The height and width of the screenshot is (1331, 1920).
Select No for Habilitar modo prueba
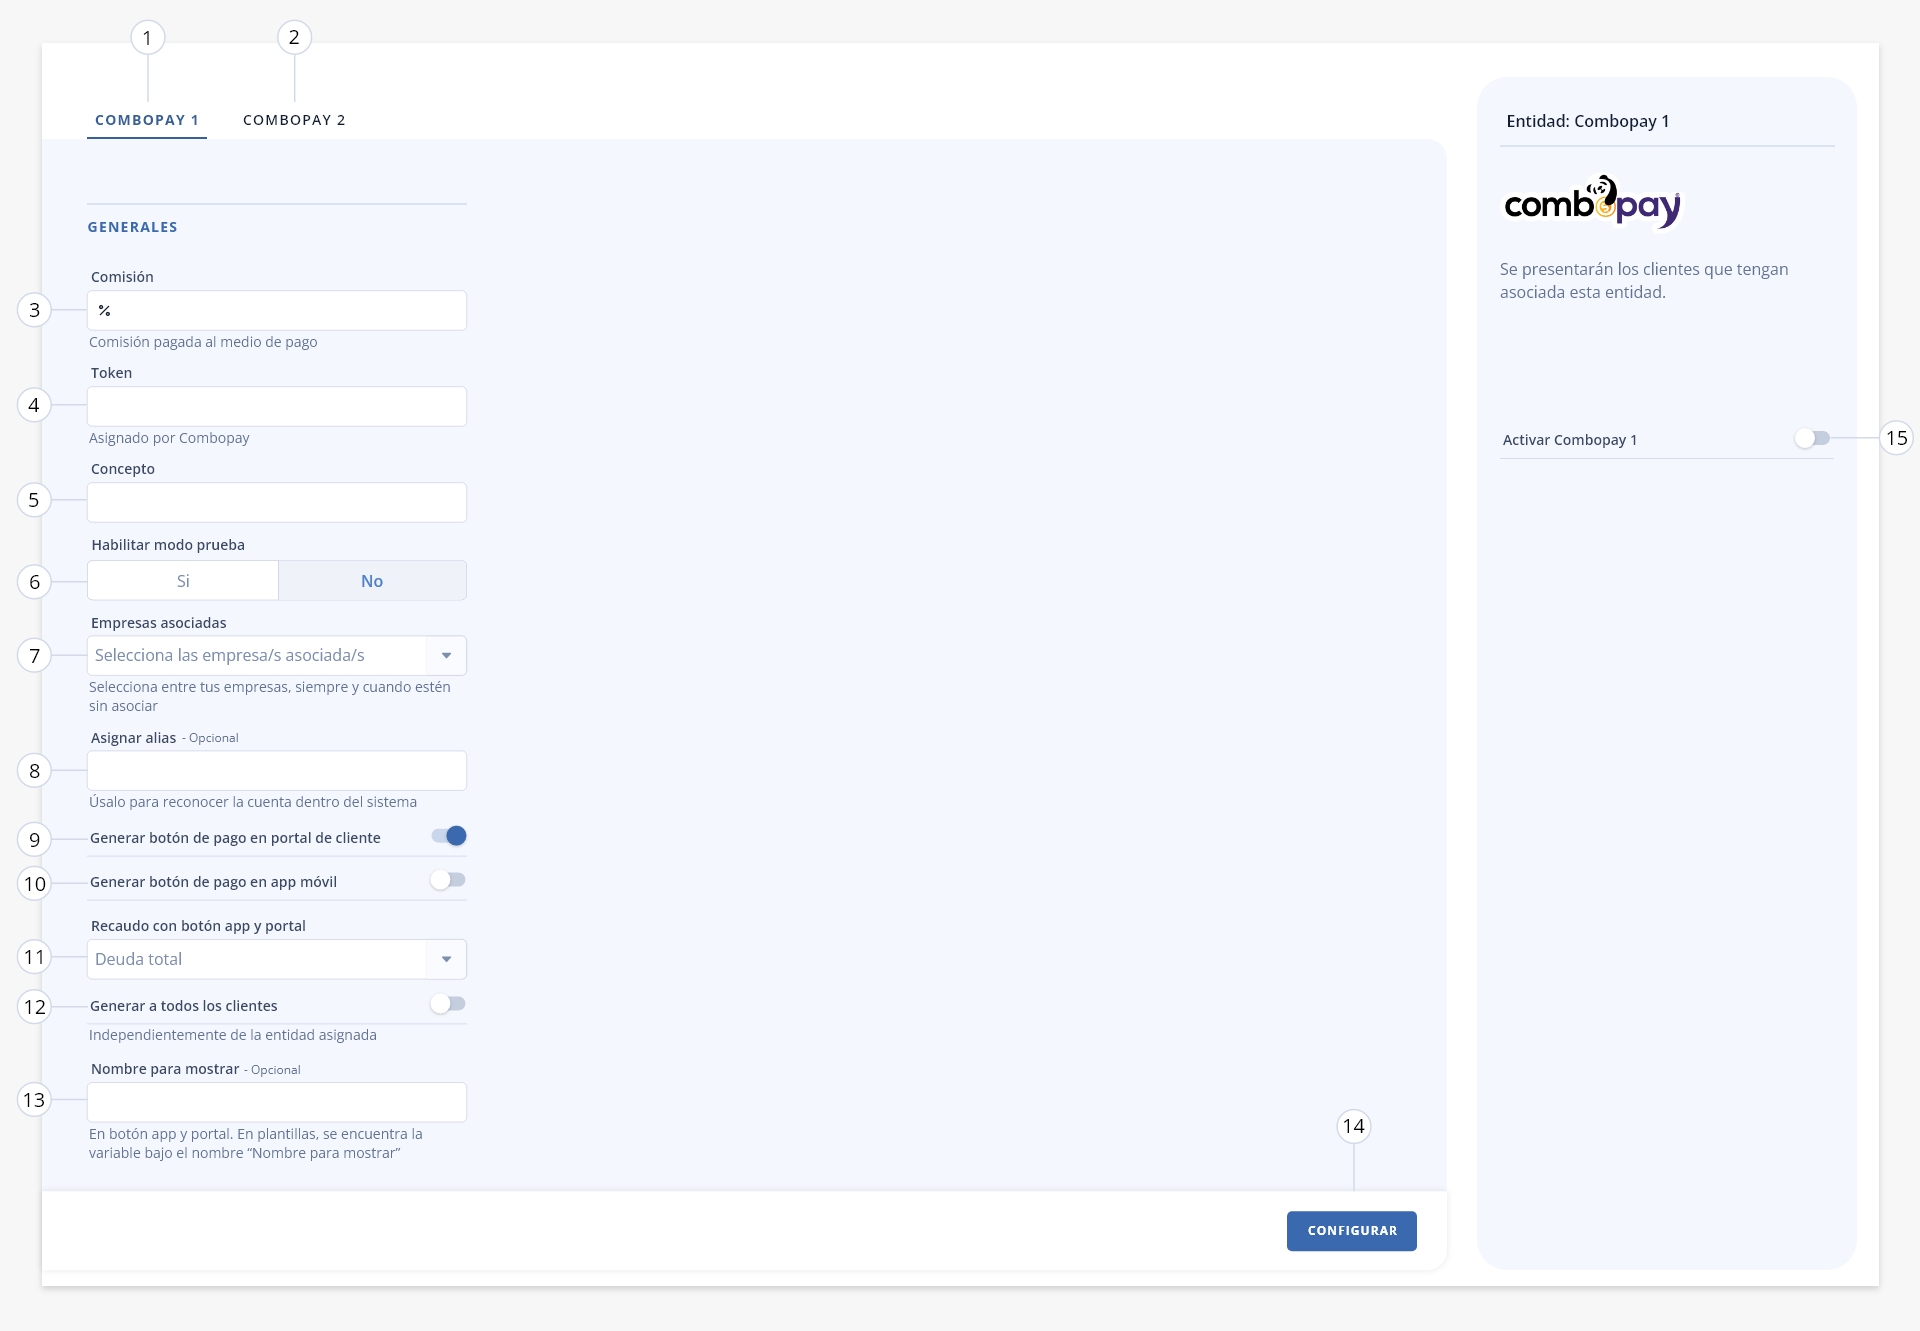point(372,581)
